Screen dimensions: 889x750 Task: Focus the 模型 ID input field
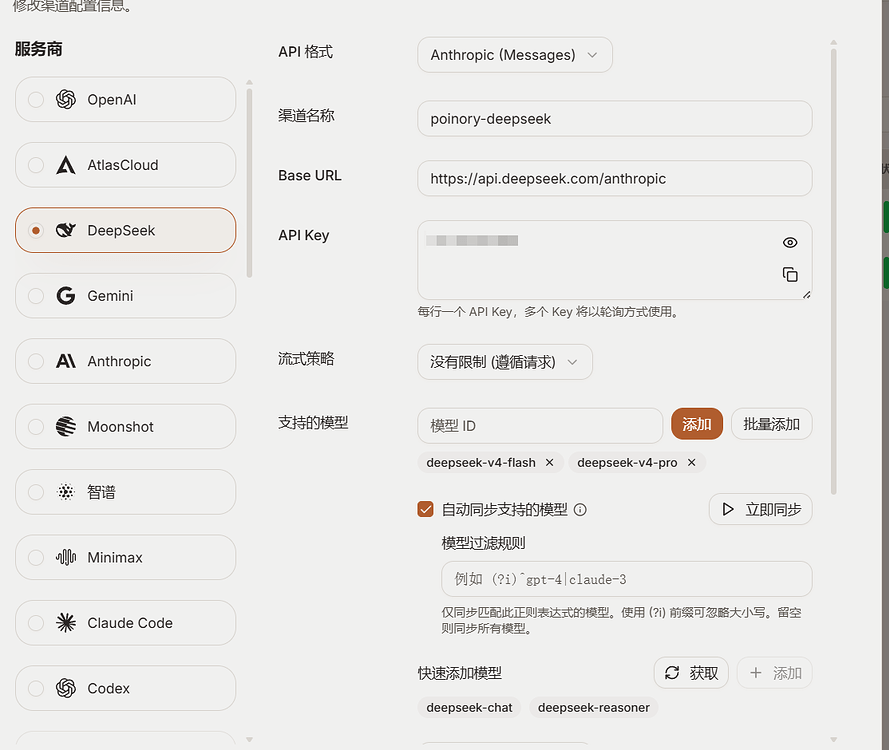pos(540,426)
